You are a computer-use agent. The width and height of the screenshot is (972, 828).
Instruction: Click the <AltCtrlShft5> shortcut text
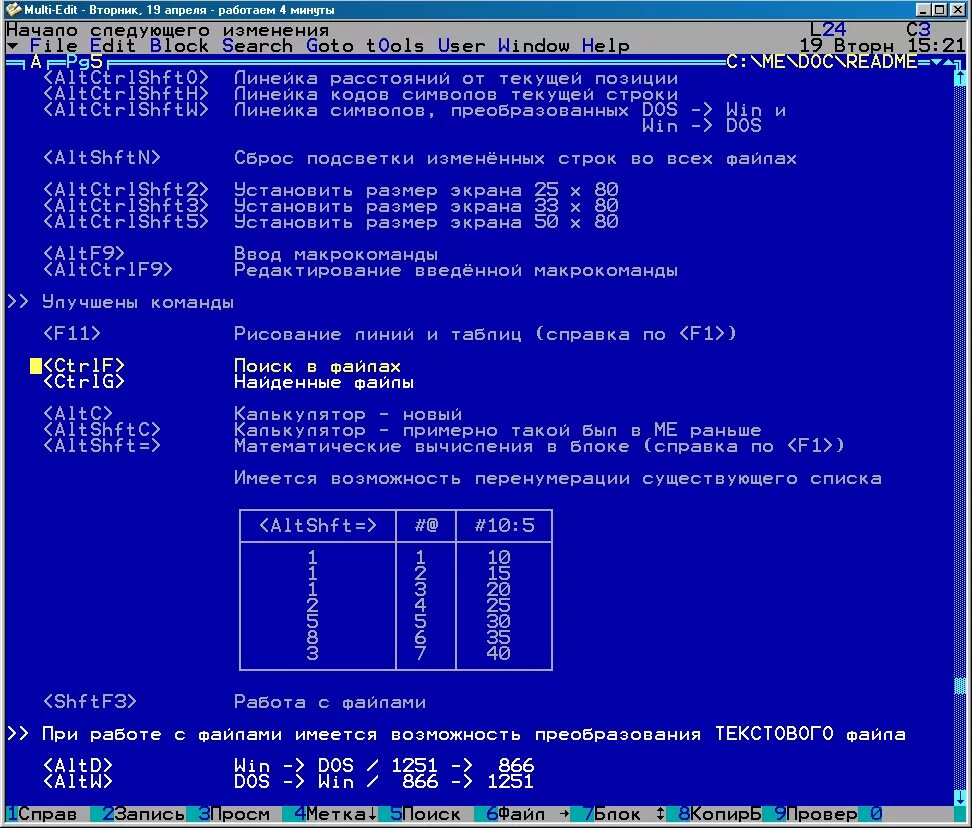click(x=126, y=222)
